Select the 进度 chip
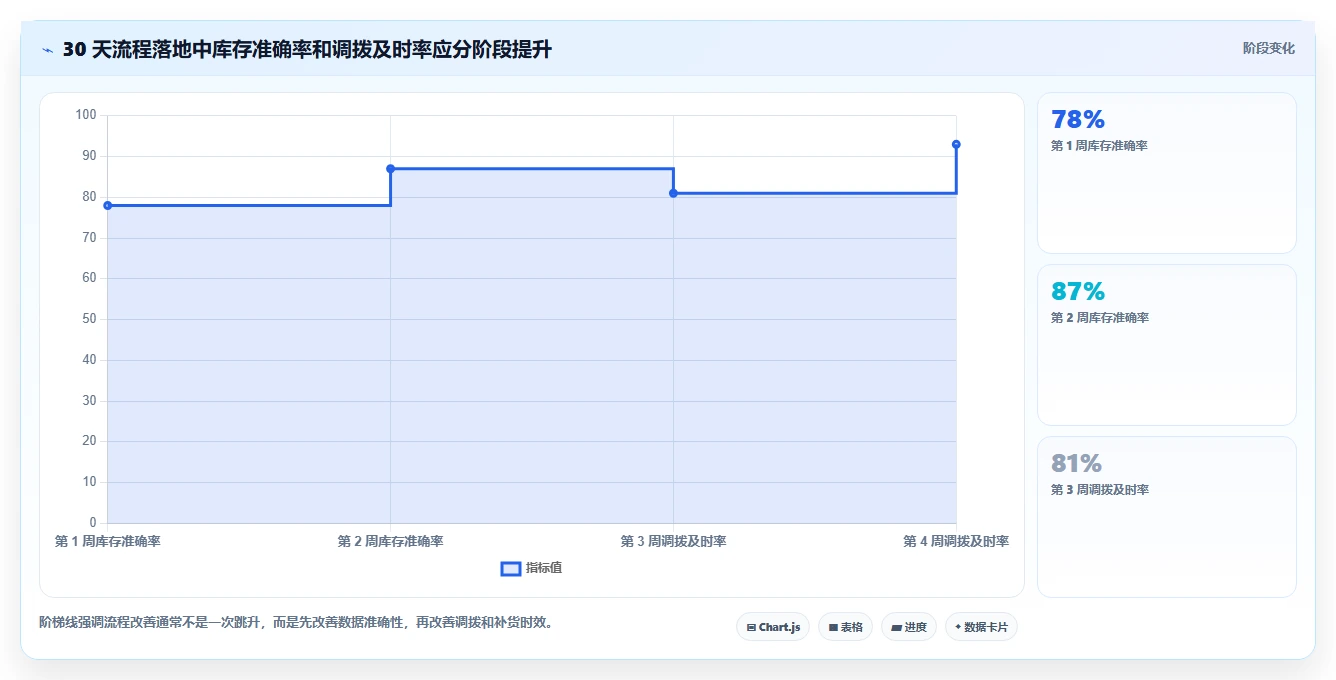The height and width of the screenshot is (680, 1336). click(x=909, y=627)
